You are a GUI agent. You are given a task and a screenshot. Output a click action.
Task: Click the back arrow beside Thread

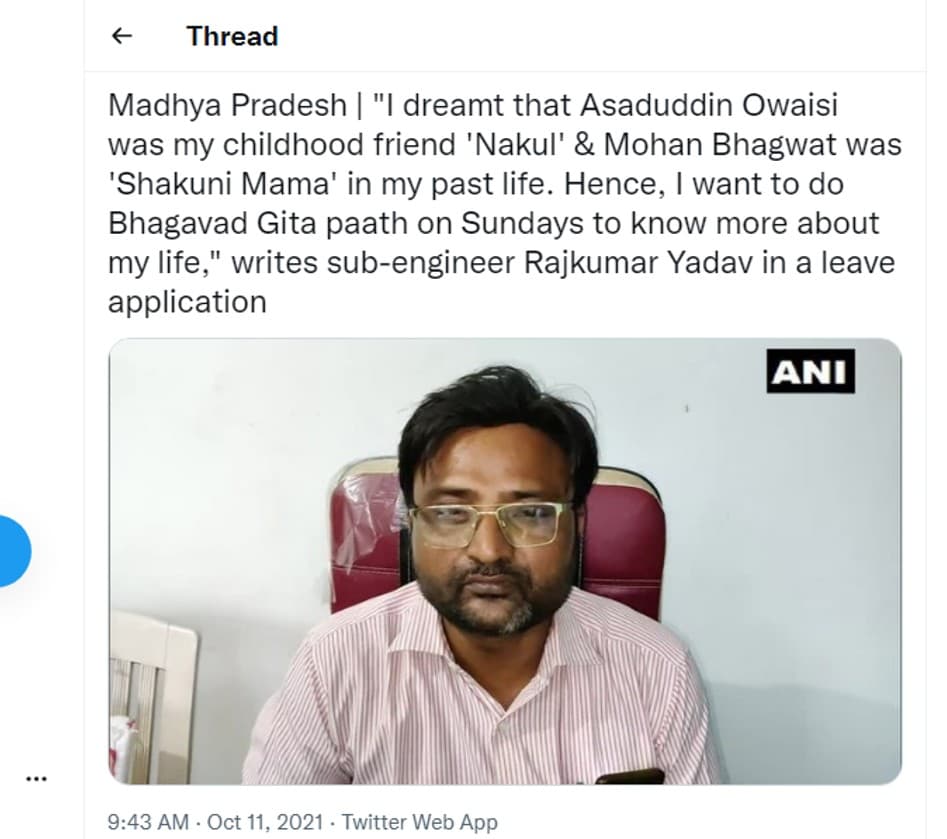121,37
